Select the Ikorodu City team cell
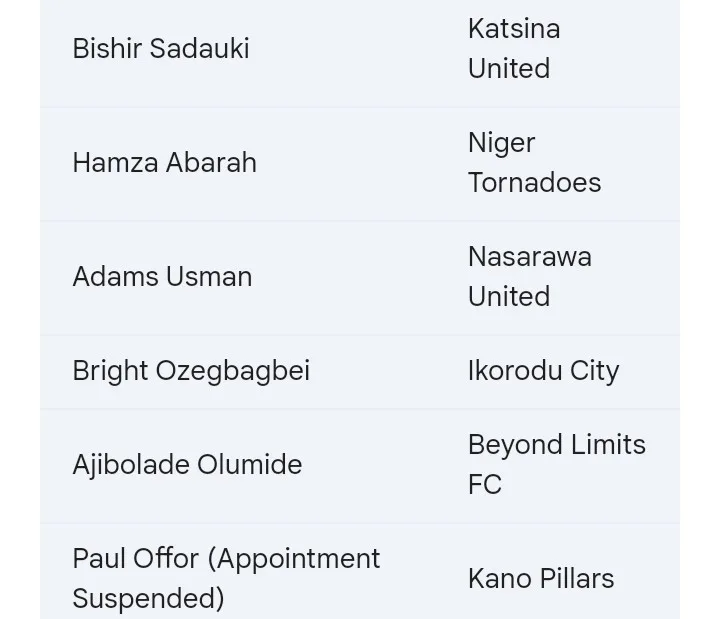 pos(543,371)
